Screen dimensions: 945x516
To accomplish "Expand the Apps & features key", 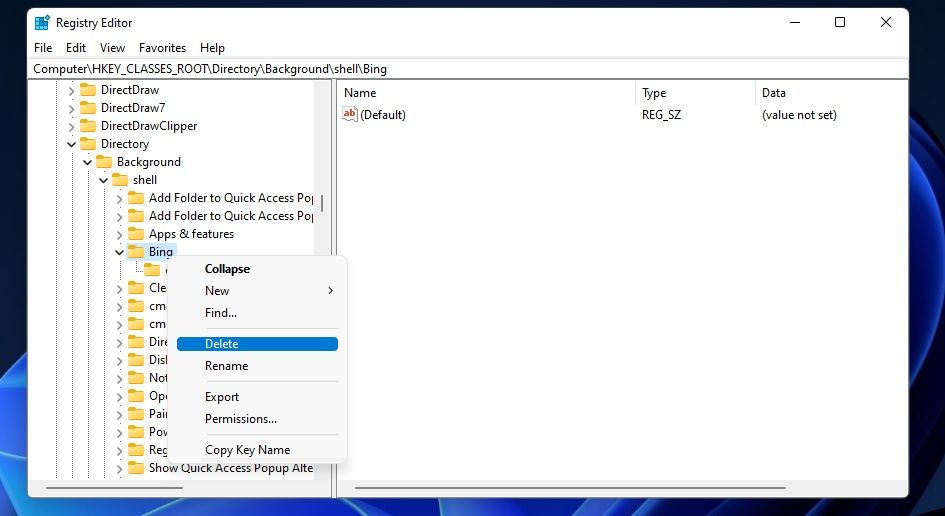I will 119,234.
